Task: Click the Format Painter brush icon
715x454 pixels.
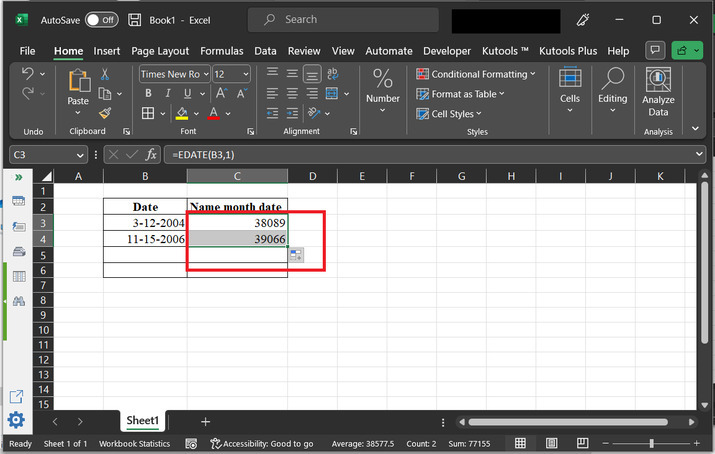Action: tap(105, 113)
